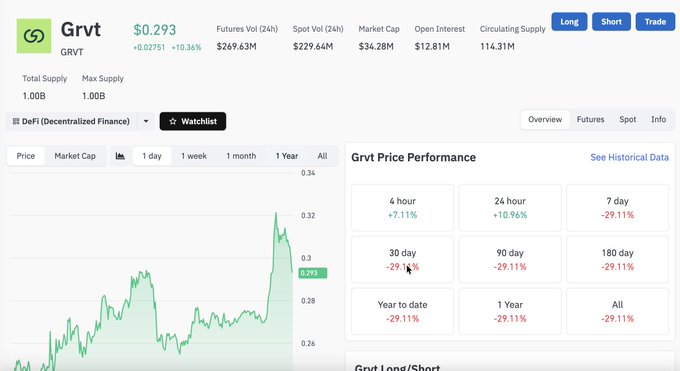Select the Market Cap chart toggle
Image resolution: width=680 pixels, height=371 pixels.
click(75, 156)
